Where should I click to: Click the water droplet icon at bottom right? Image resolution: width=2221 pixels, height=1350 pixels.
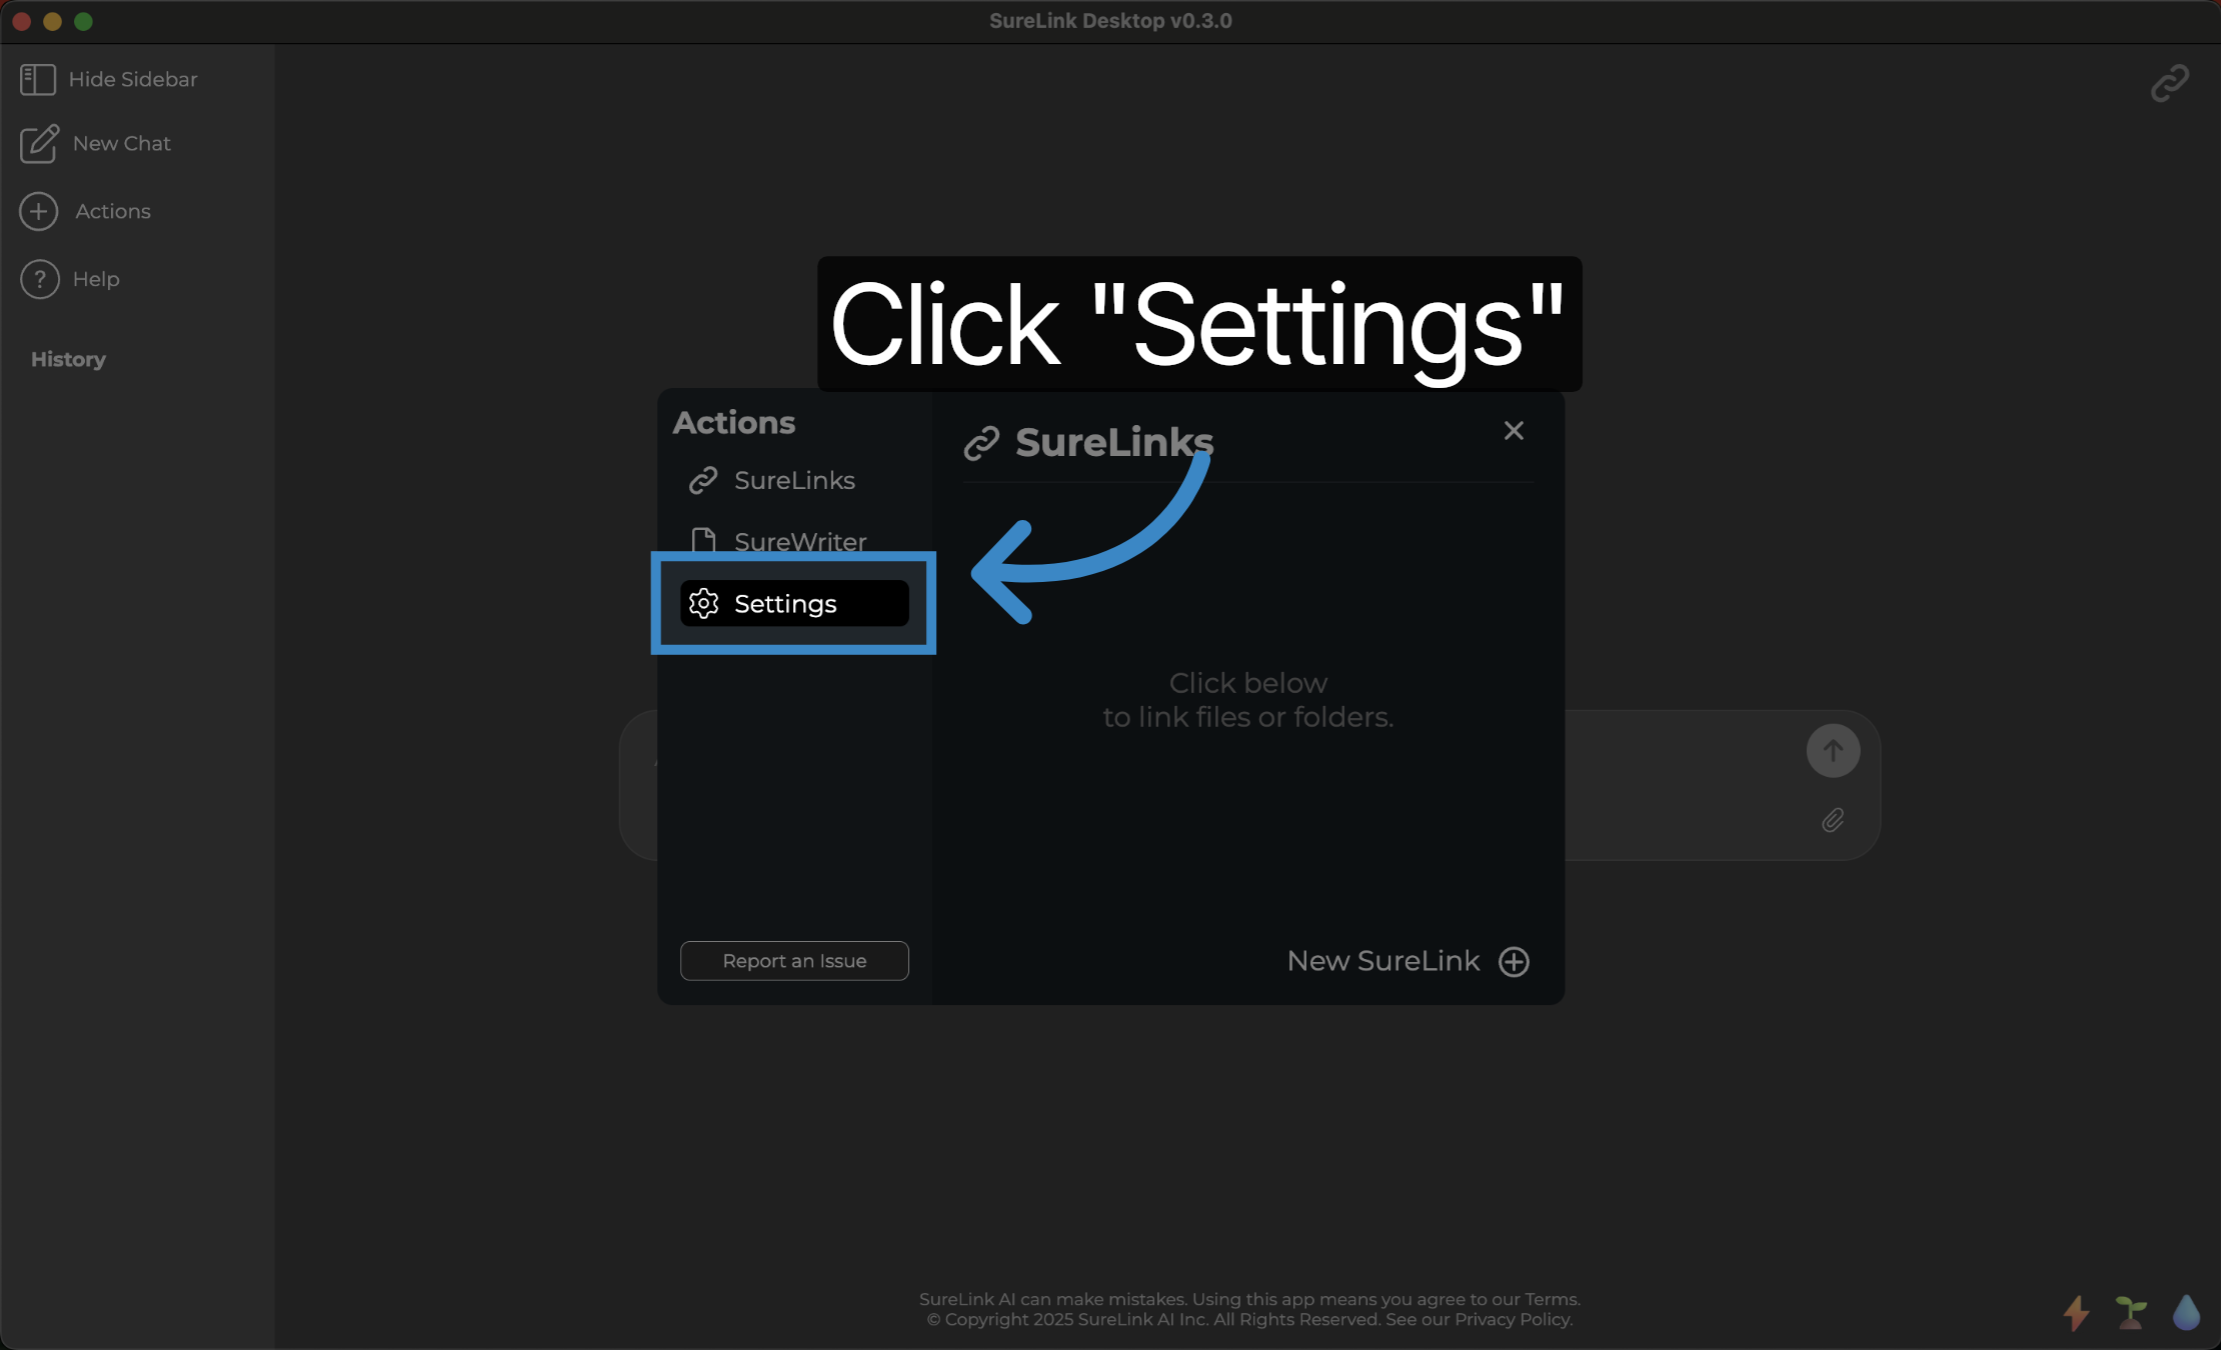pyautogui.click(x=2187, y=1312)
